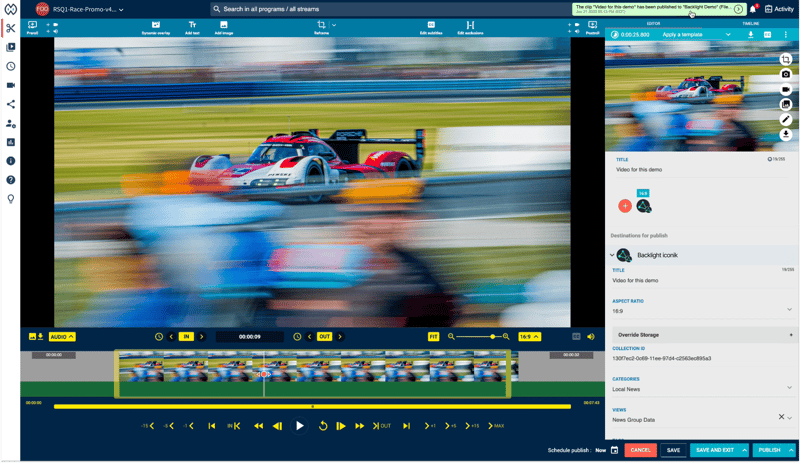Open the Views dropdown chevron
The width and height of the screenshot is (800, 463).
point(790,418)
